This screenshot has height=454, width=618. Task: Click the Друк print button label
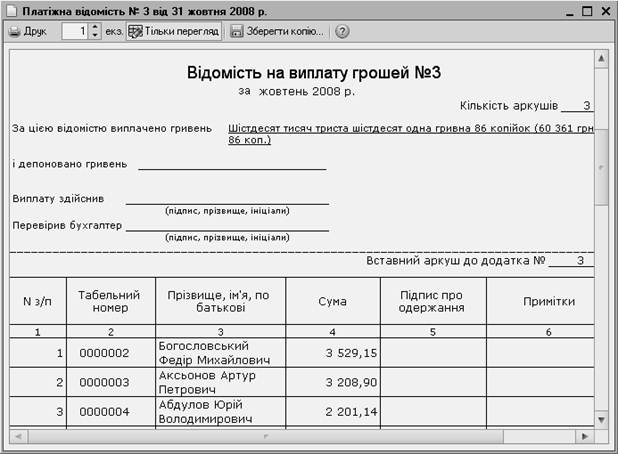pos(35,32)
